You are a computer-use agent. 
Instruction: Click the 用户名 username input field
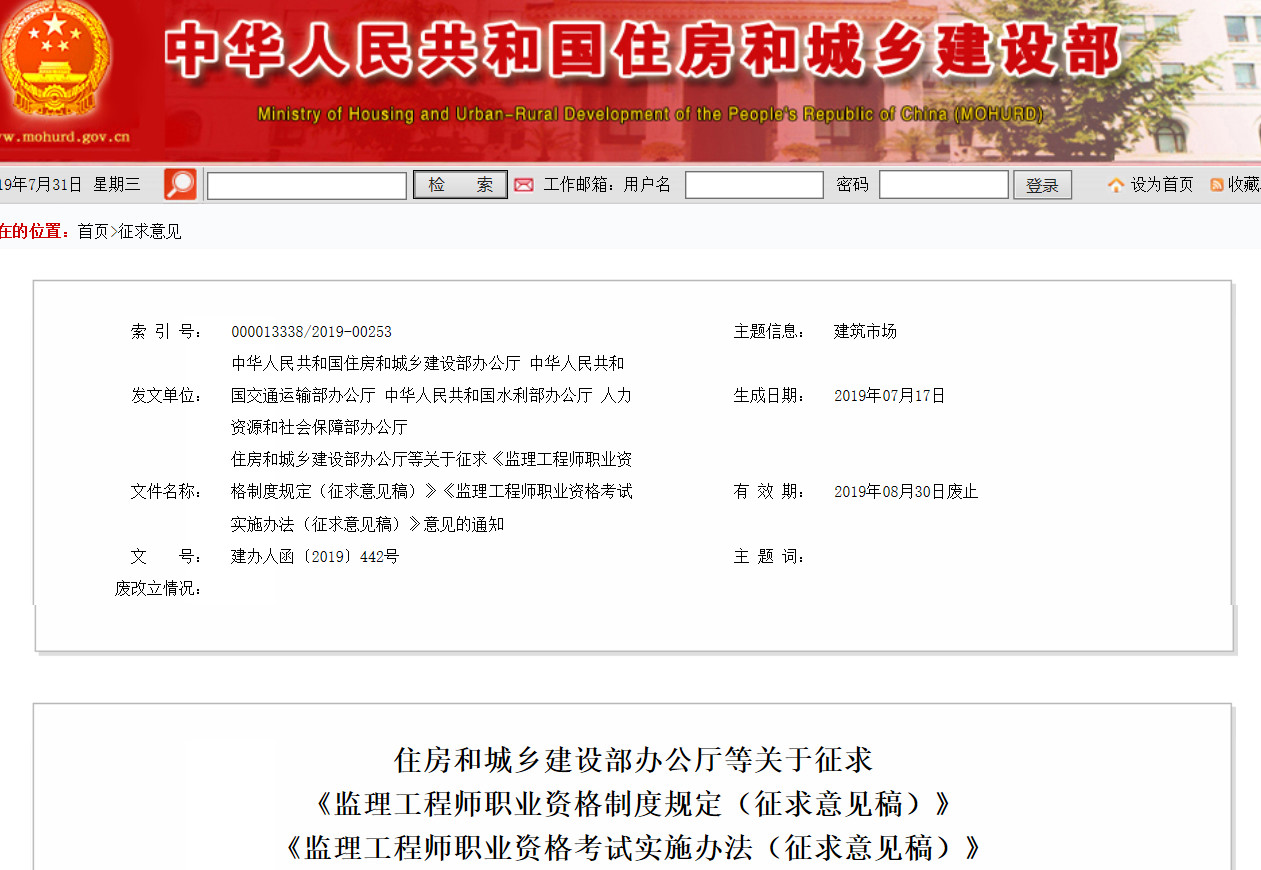point(754,185)
